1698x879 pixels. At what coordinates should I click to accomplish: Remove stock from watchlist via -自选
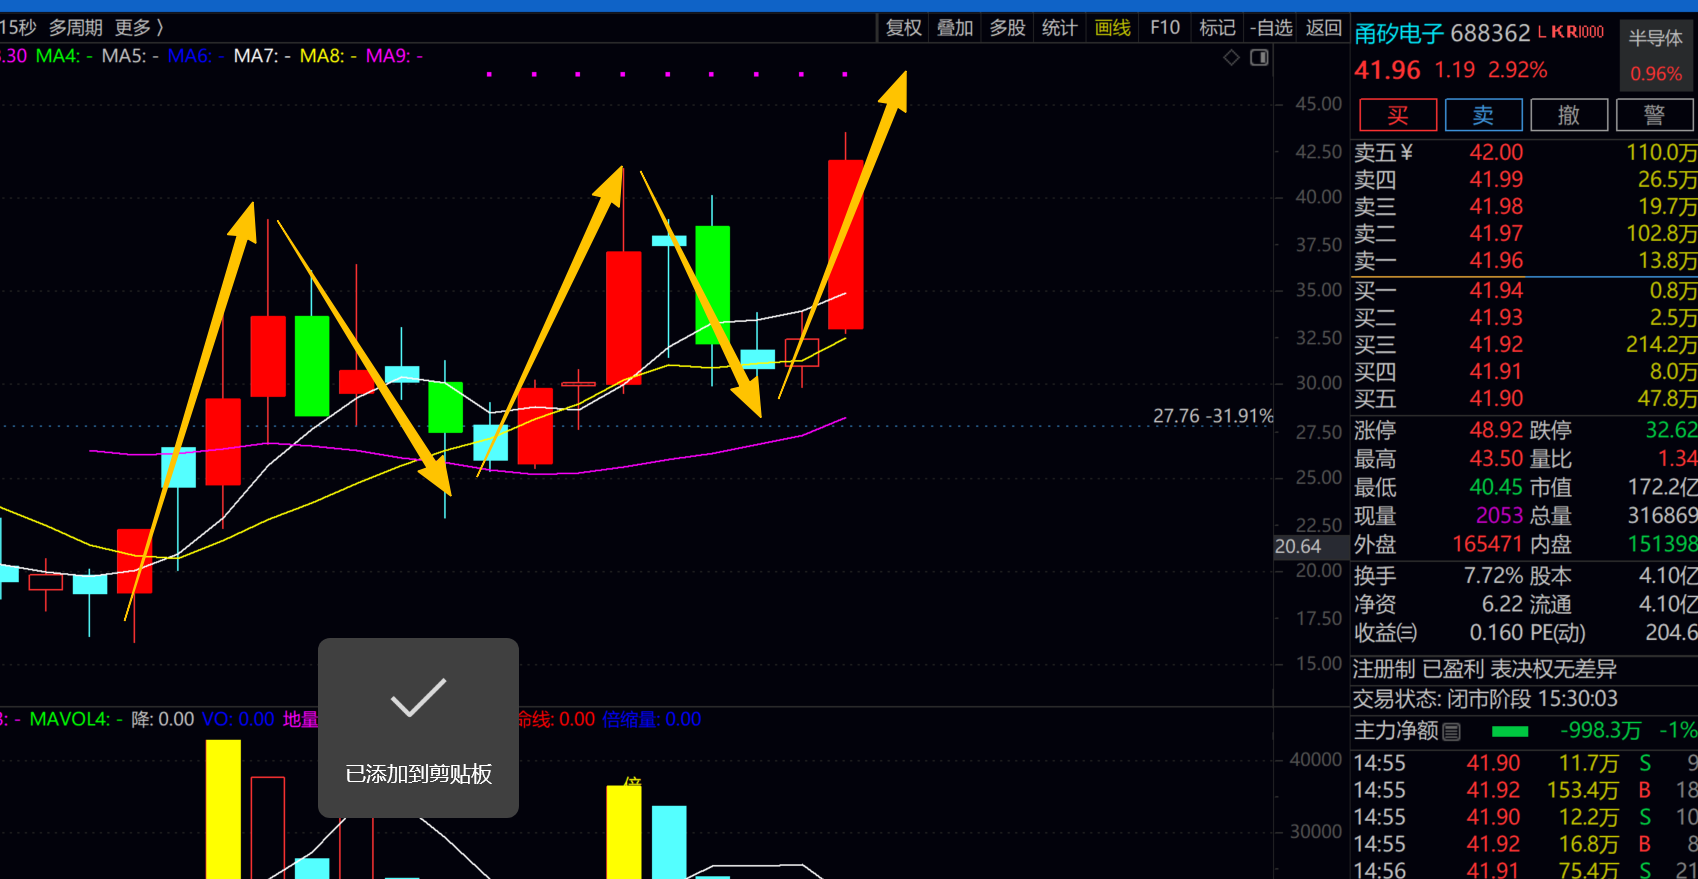click(x=1271, y=28)
